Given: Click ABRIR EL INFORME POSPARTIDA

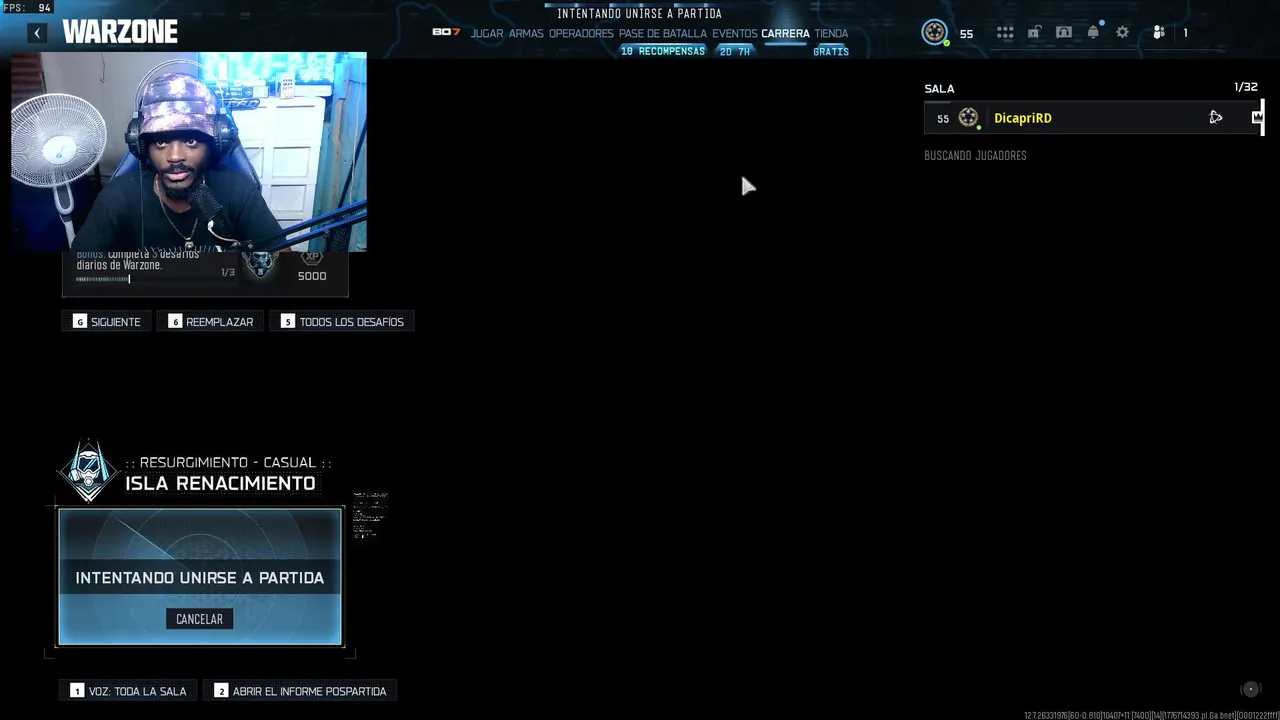Looking at the screenshot, I should 300,691.
